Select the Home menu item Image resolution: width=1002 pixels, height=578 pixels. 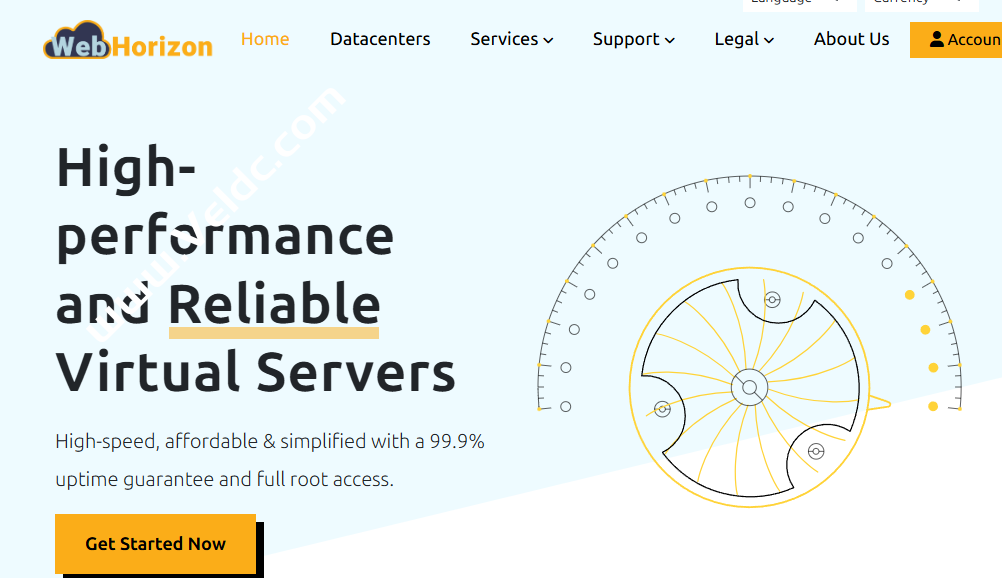[264, 39]
